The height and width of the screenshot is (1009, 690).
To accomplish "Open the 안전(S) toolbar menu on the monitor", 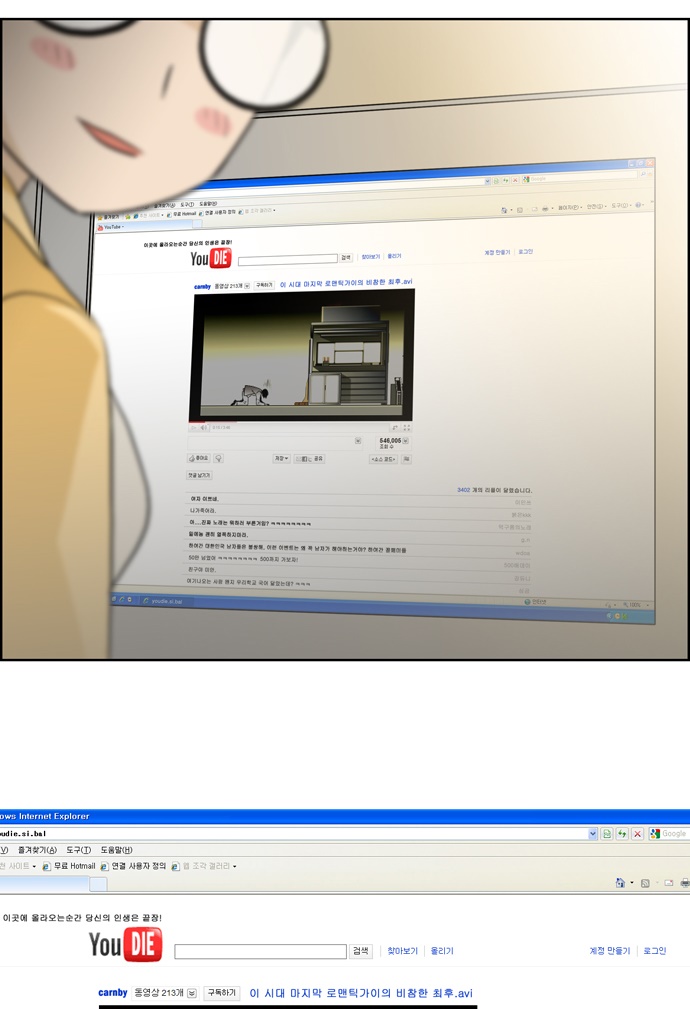I will [x=597, y=206].
